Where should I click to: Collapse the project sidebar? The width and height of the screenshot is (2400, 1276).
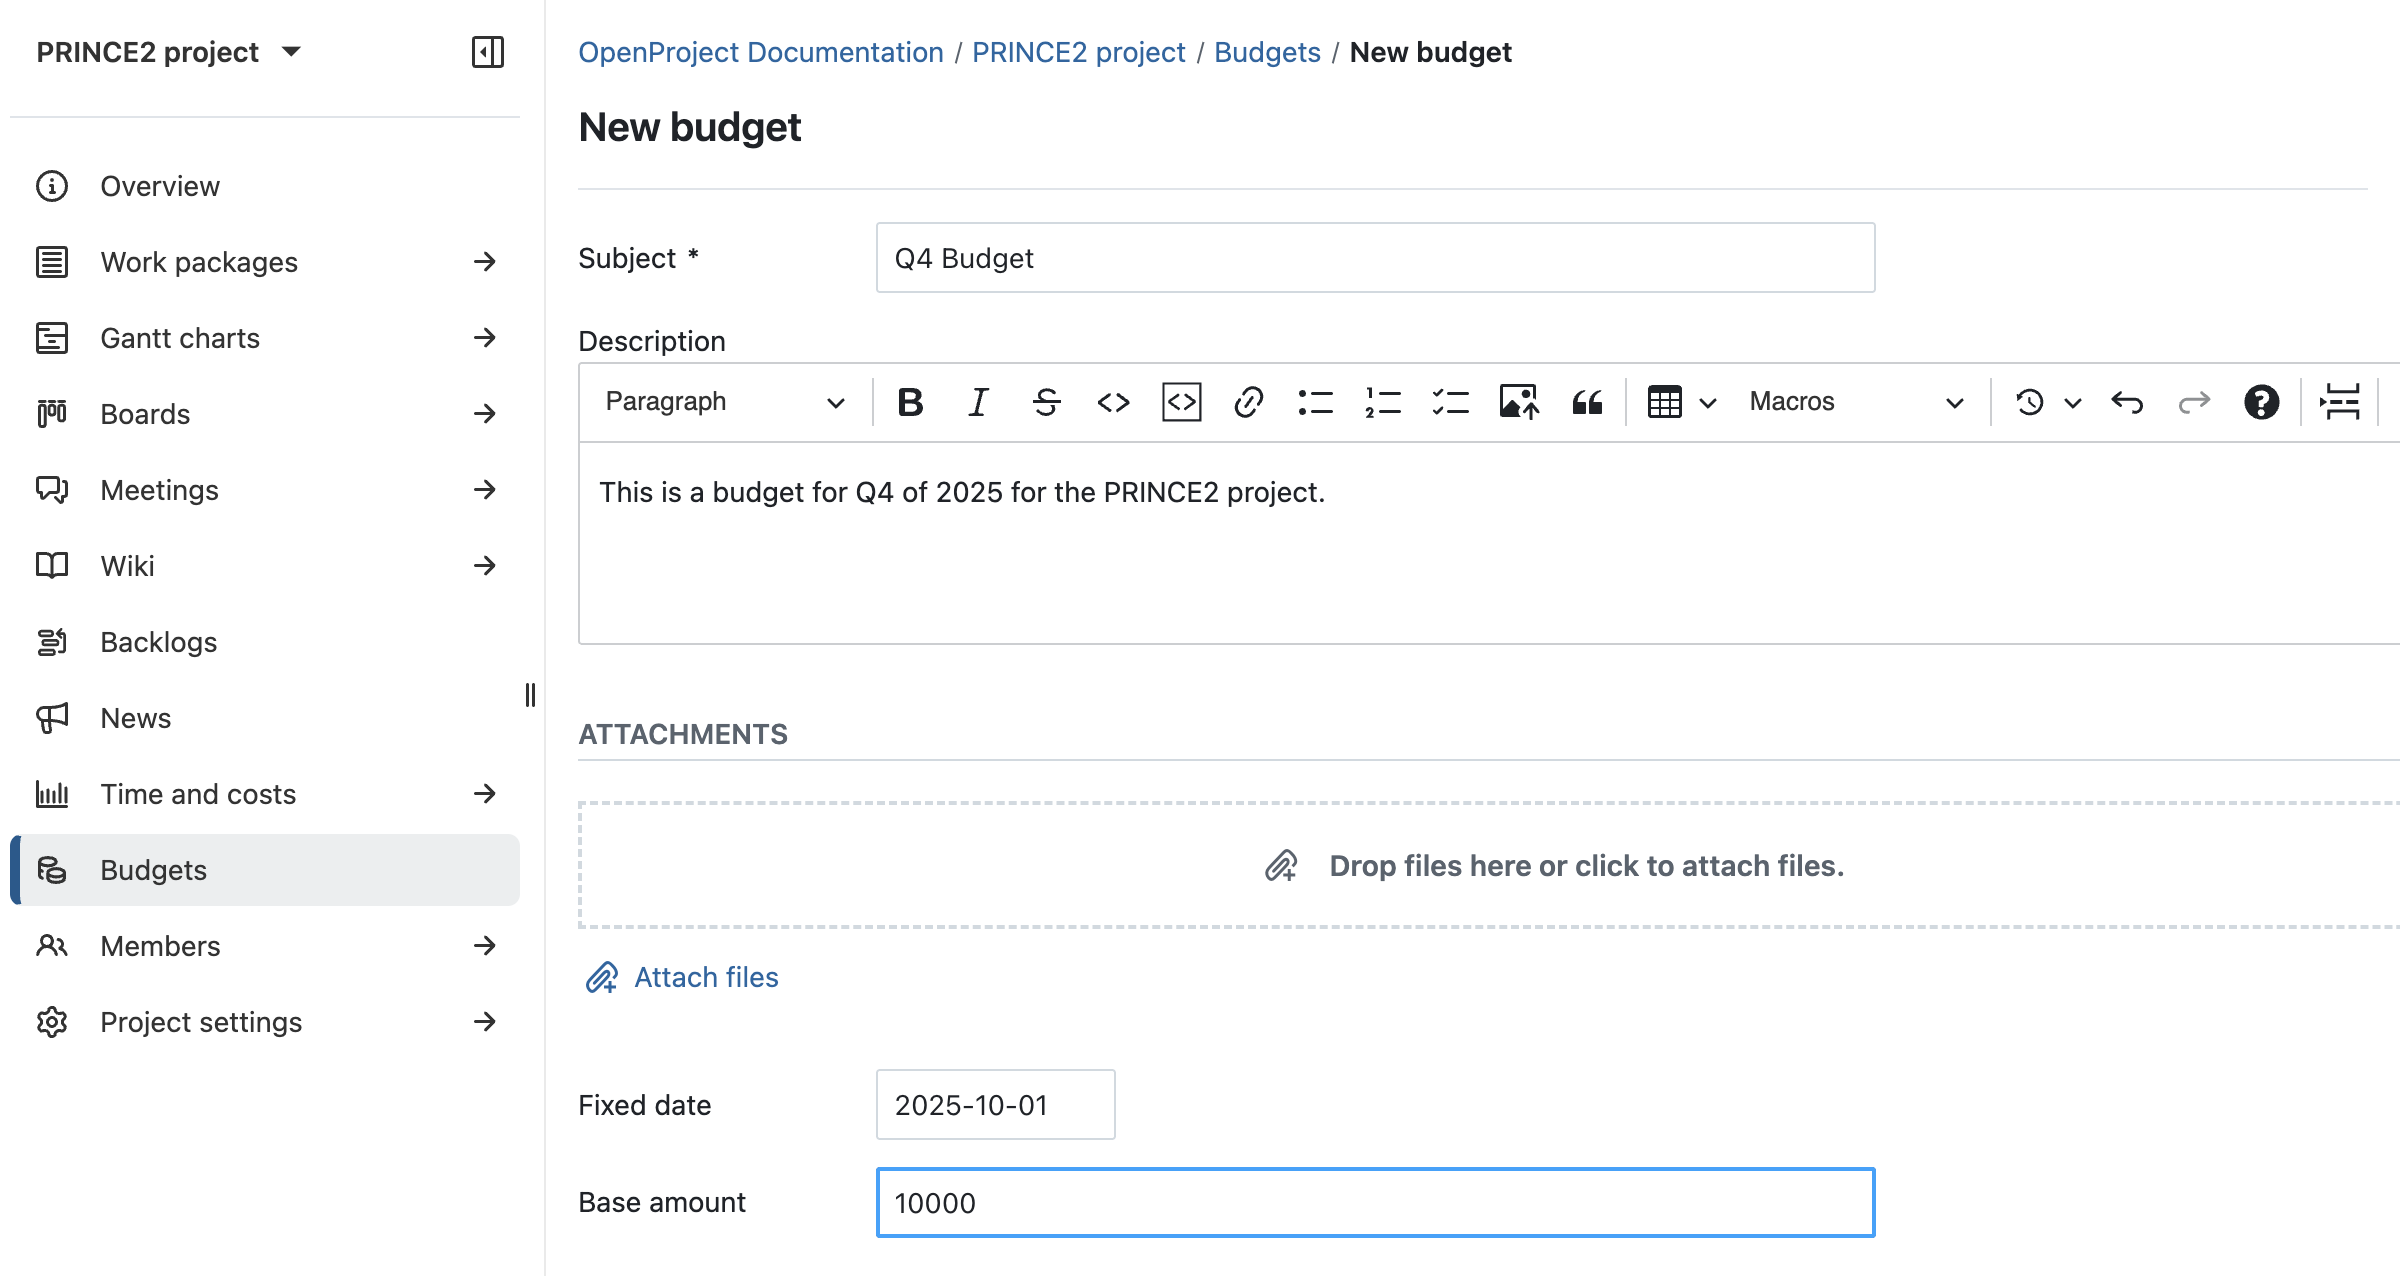[489, 53]
